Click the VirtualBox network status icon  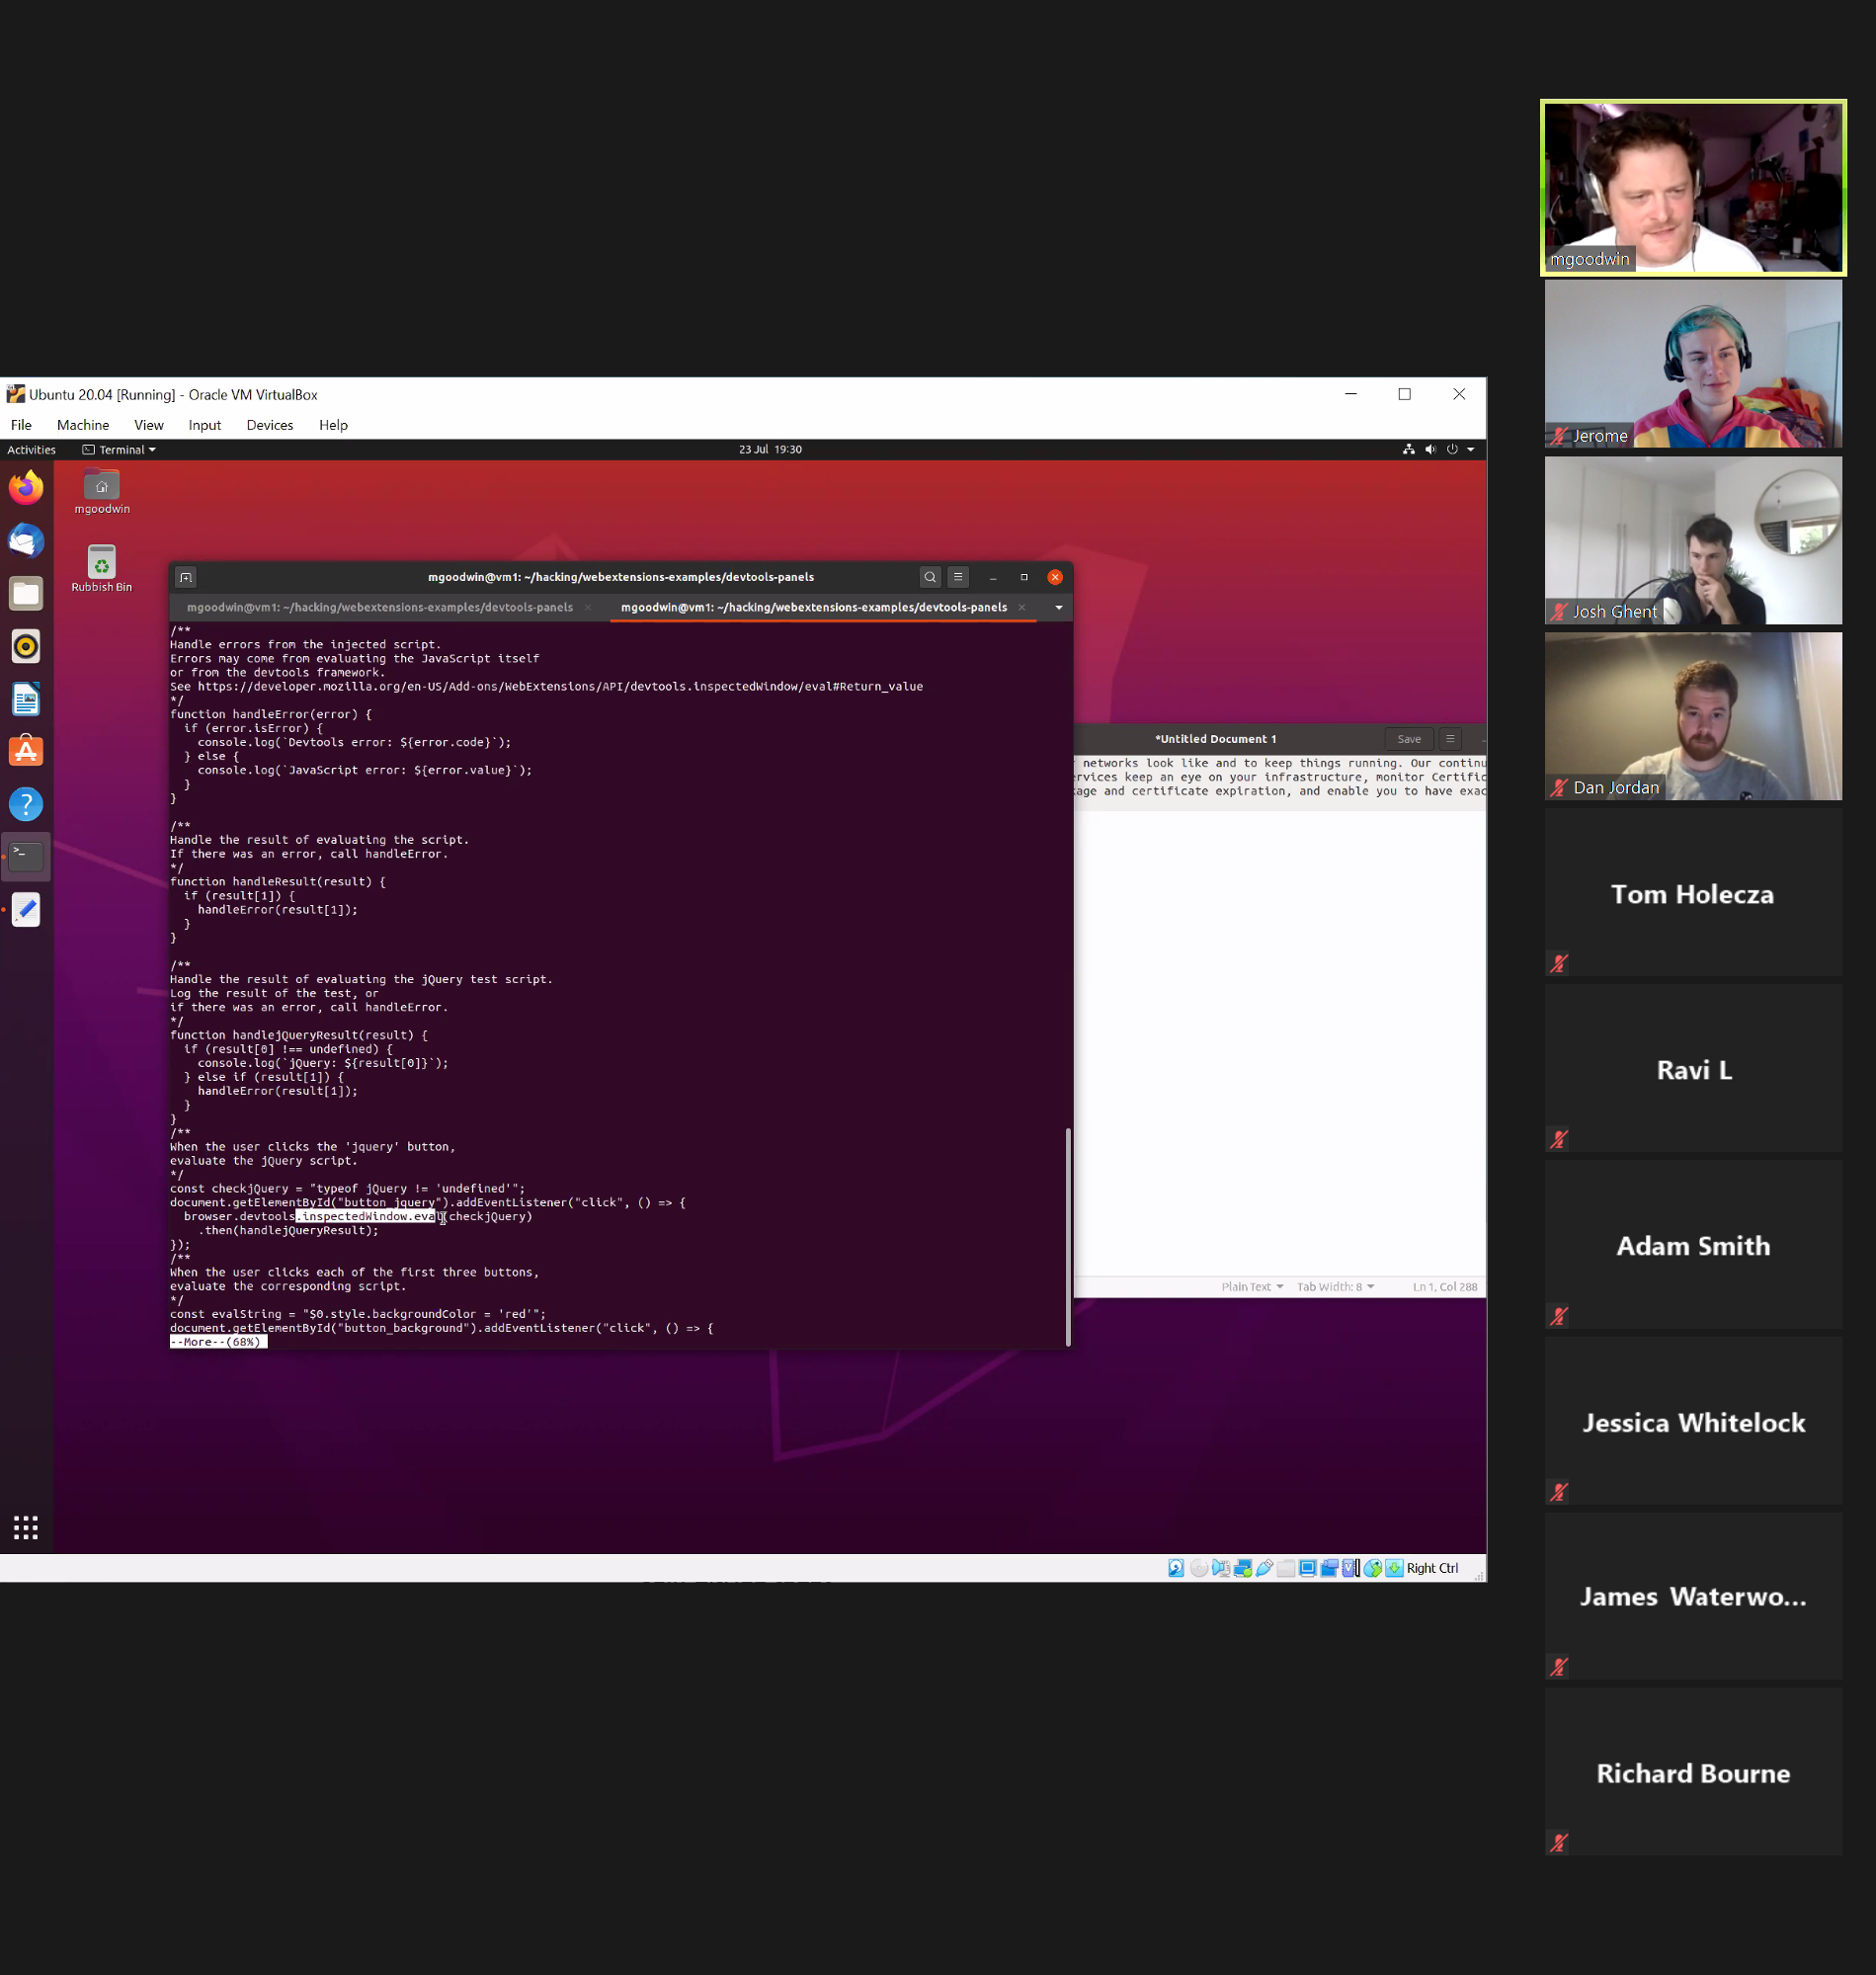coord(1243,1568)
